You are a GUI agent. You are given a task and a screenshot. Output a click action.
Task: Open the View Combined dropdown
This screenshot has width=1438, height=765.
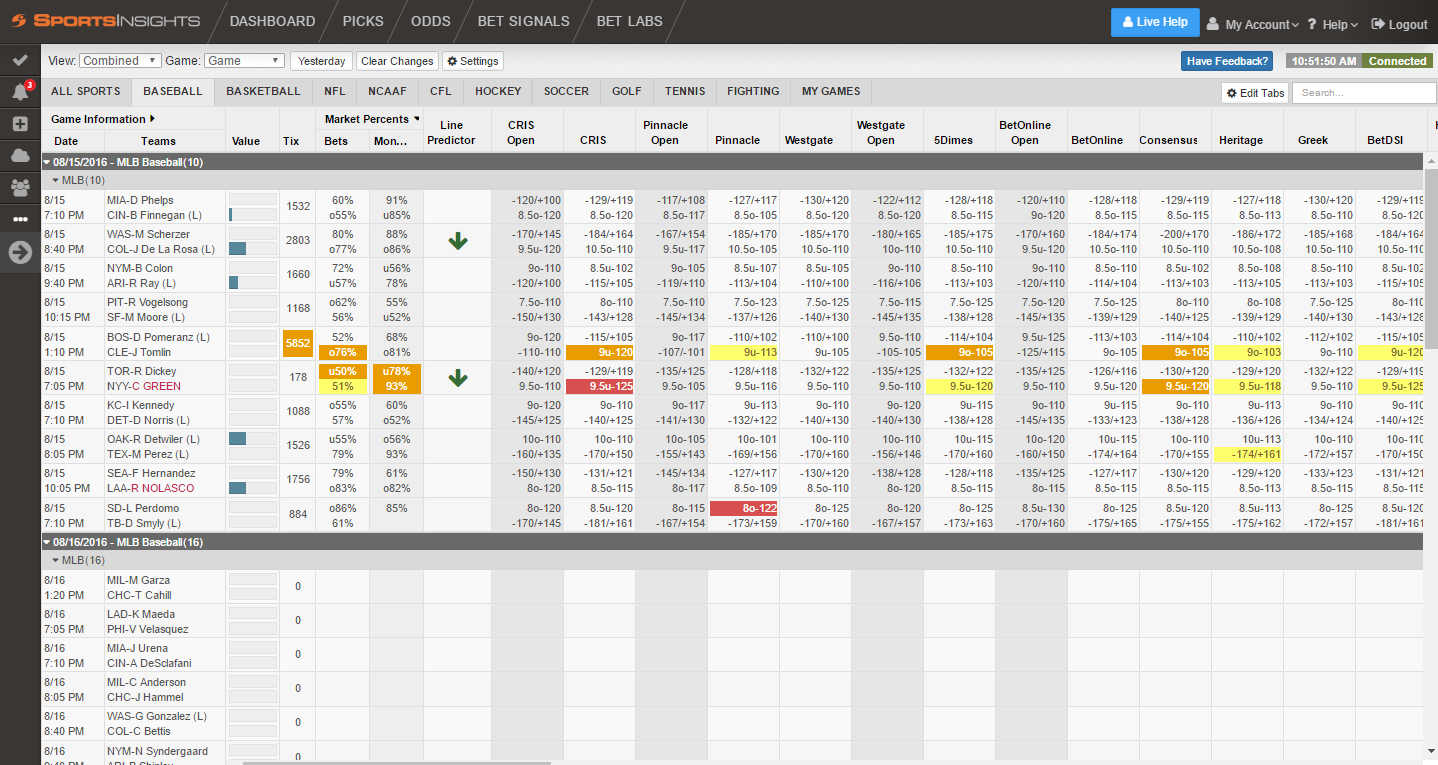(x=120, y=61)
